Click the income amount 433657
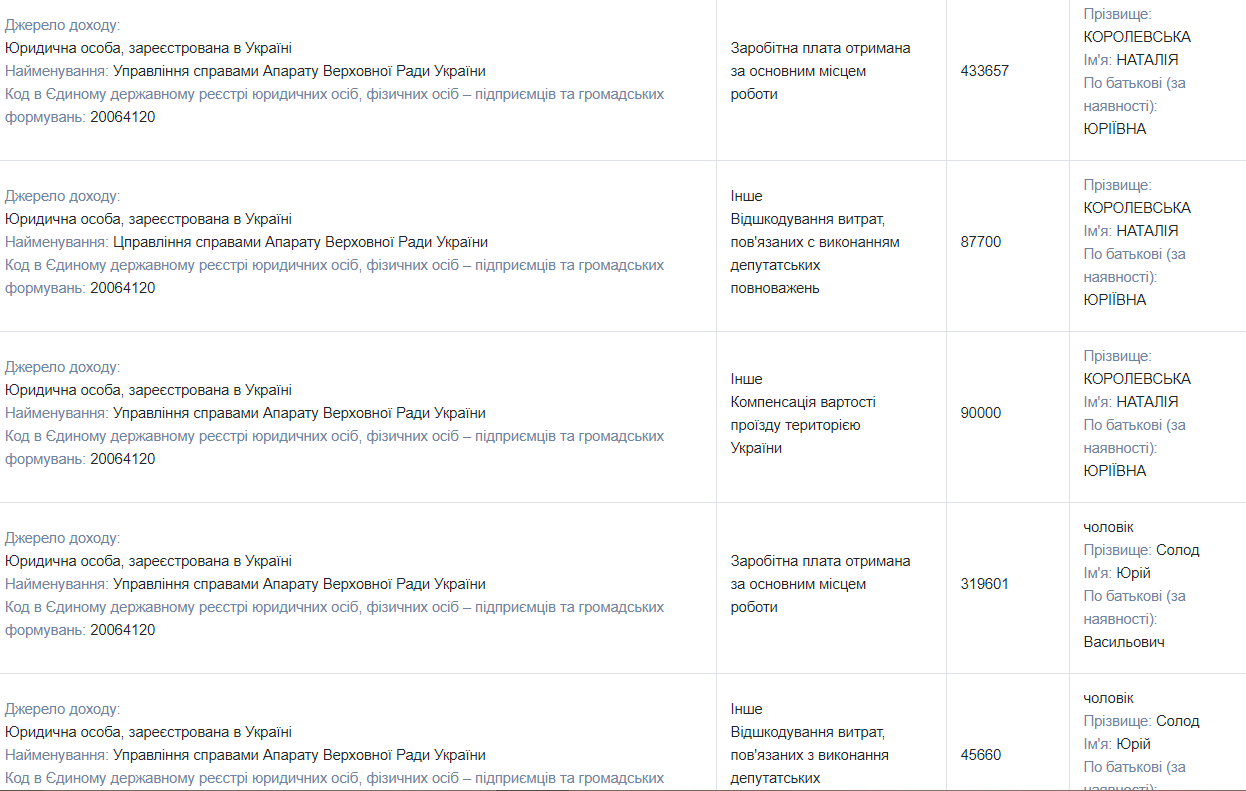This screenshot has width=1246, height=791. pos(984,71)
